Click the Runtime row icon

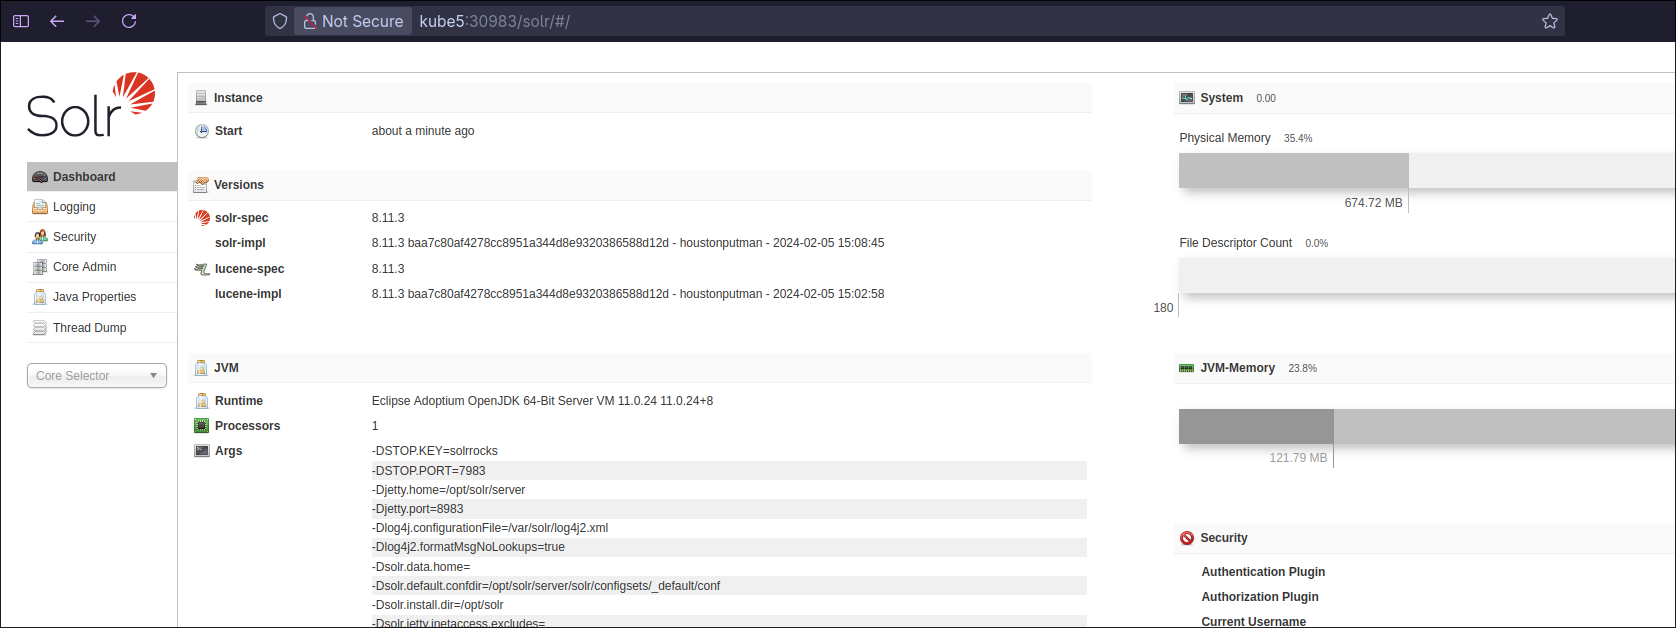[202, 401]
